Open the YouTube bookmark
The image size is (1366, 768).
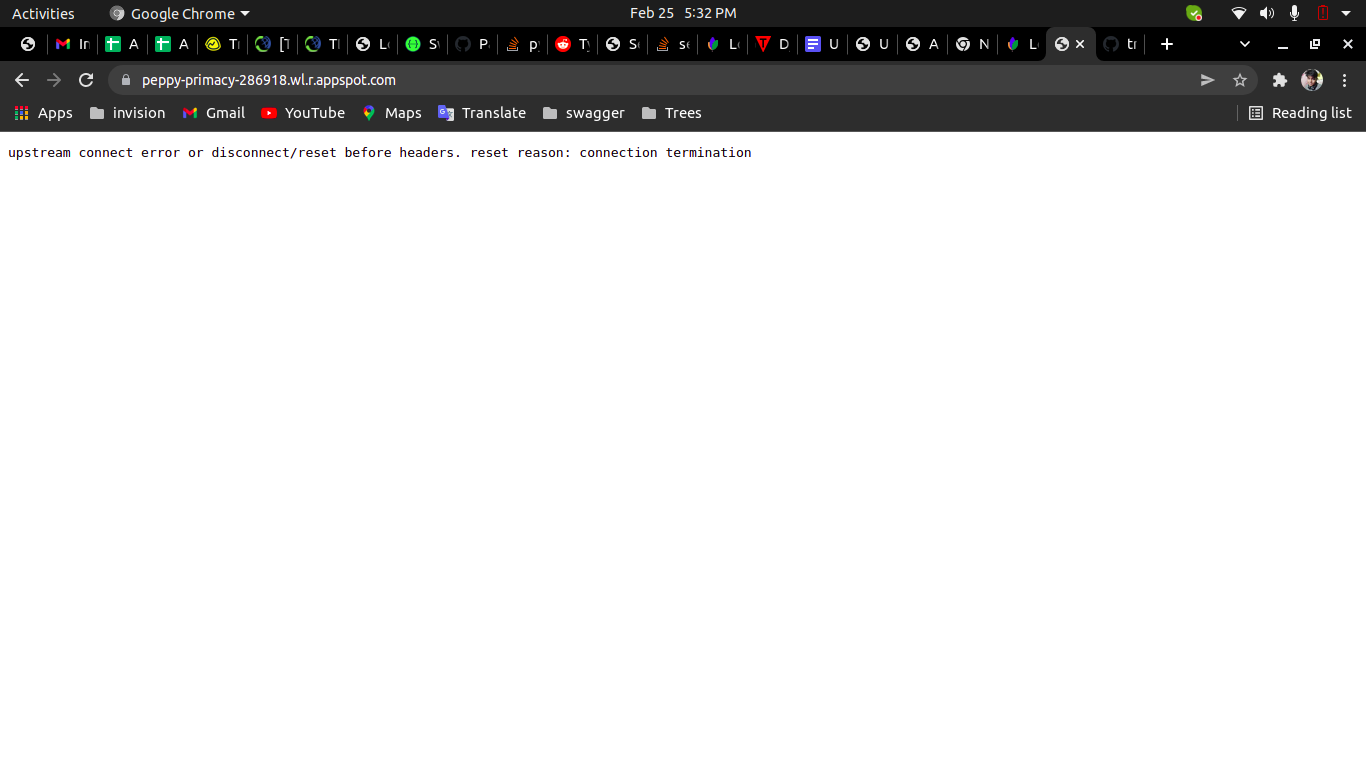(302, 113)
